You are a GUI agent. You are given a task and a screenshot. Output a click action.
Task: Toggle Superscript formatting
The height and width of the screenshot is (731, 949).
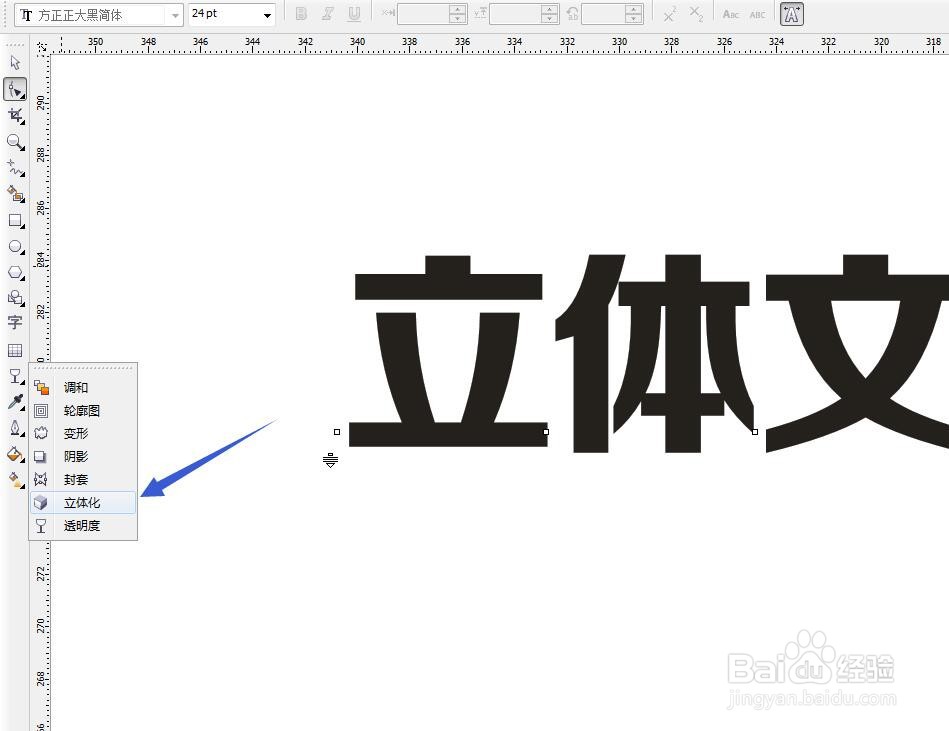669,14
